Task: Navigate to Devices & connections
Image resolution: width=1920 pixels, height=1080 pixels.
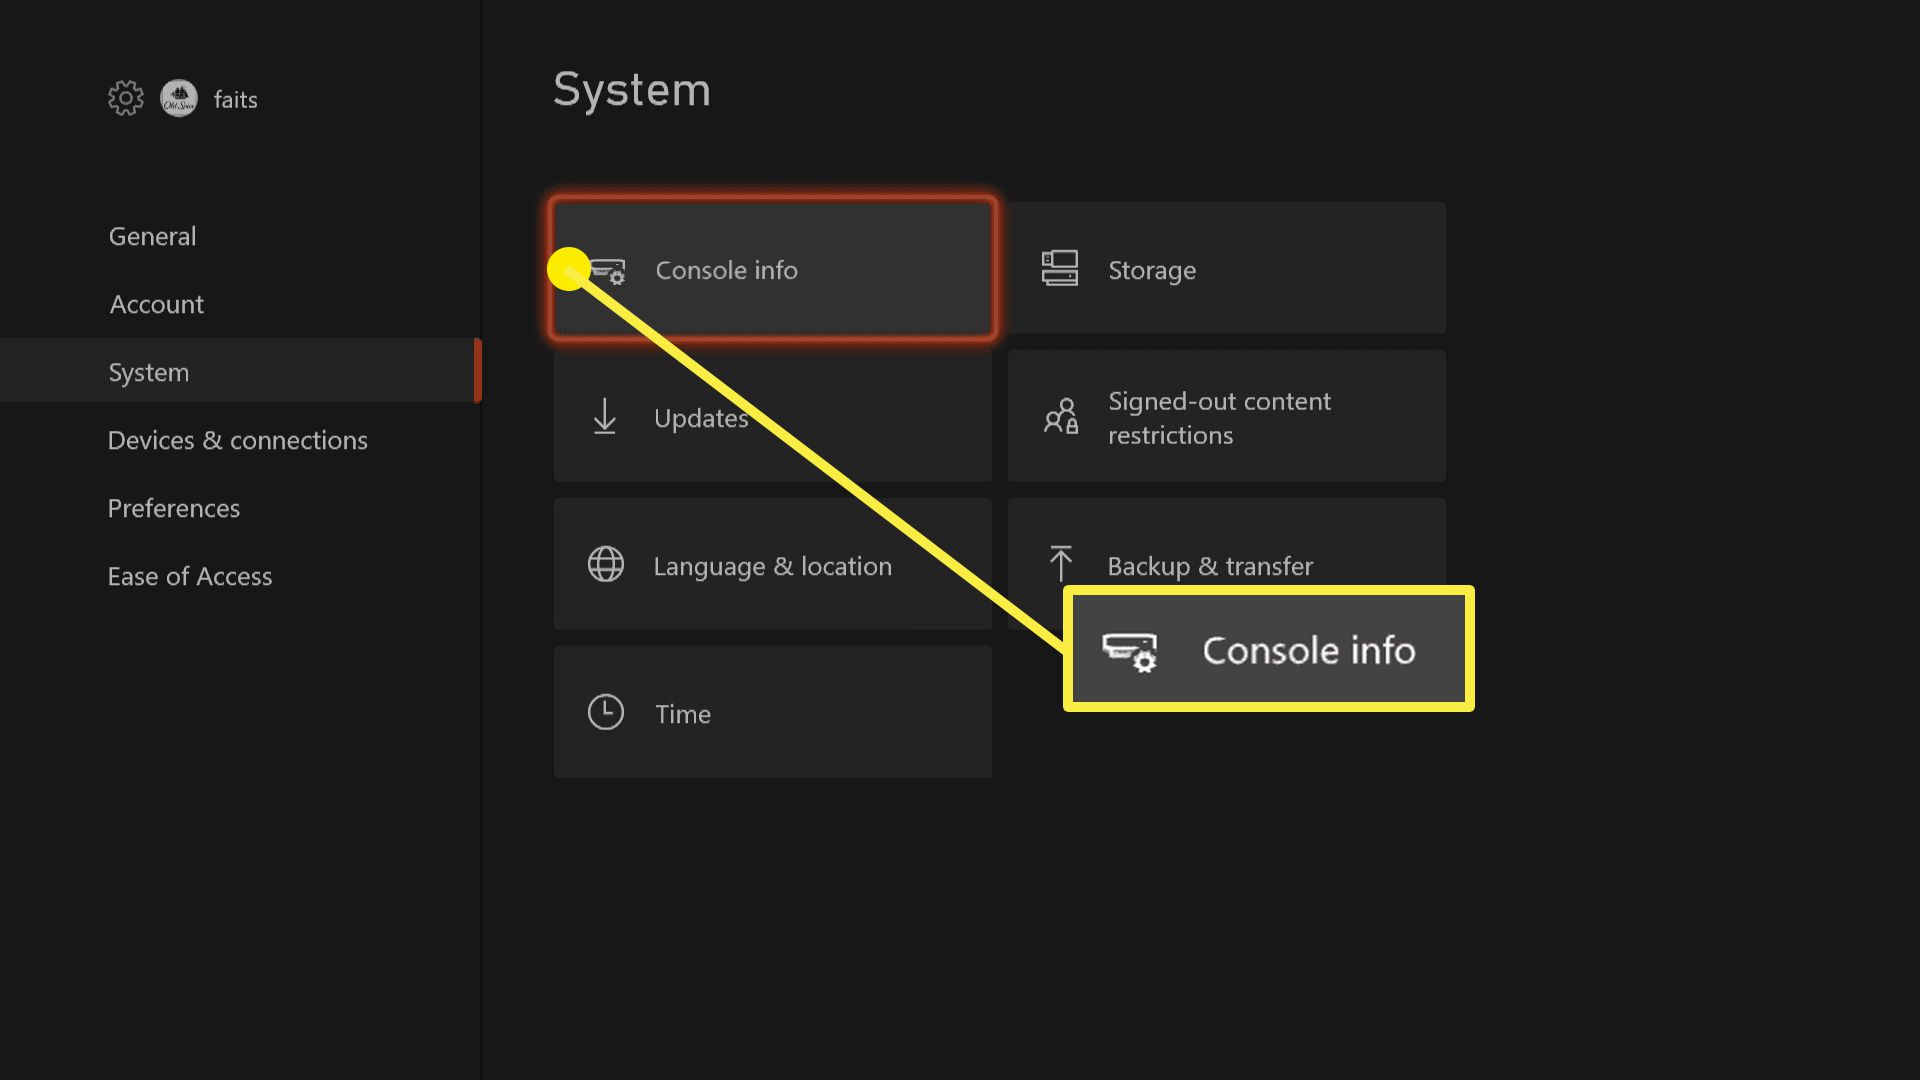Action: 237,439
